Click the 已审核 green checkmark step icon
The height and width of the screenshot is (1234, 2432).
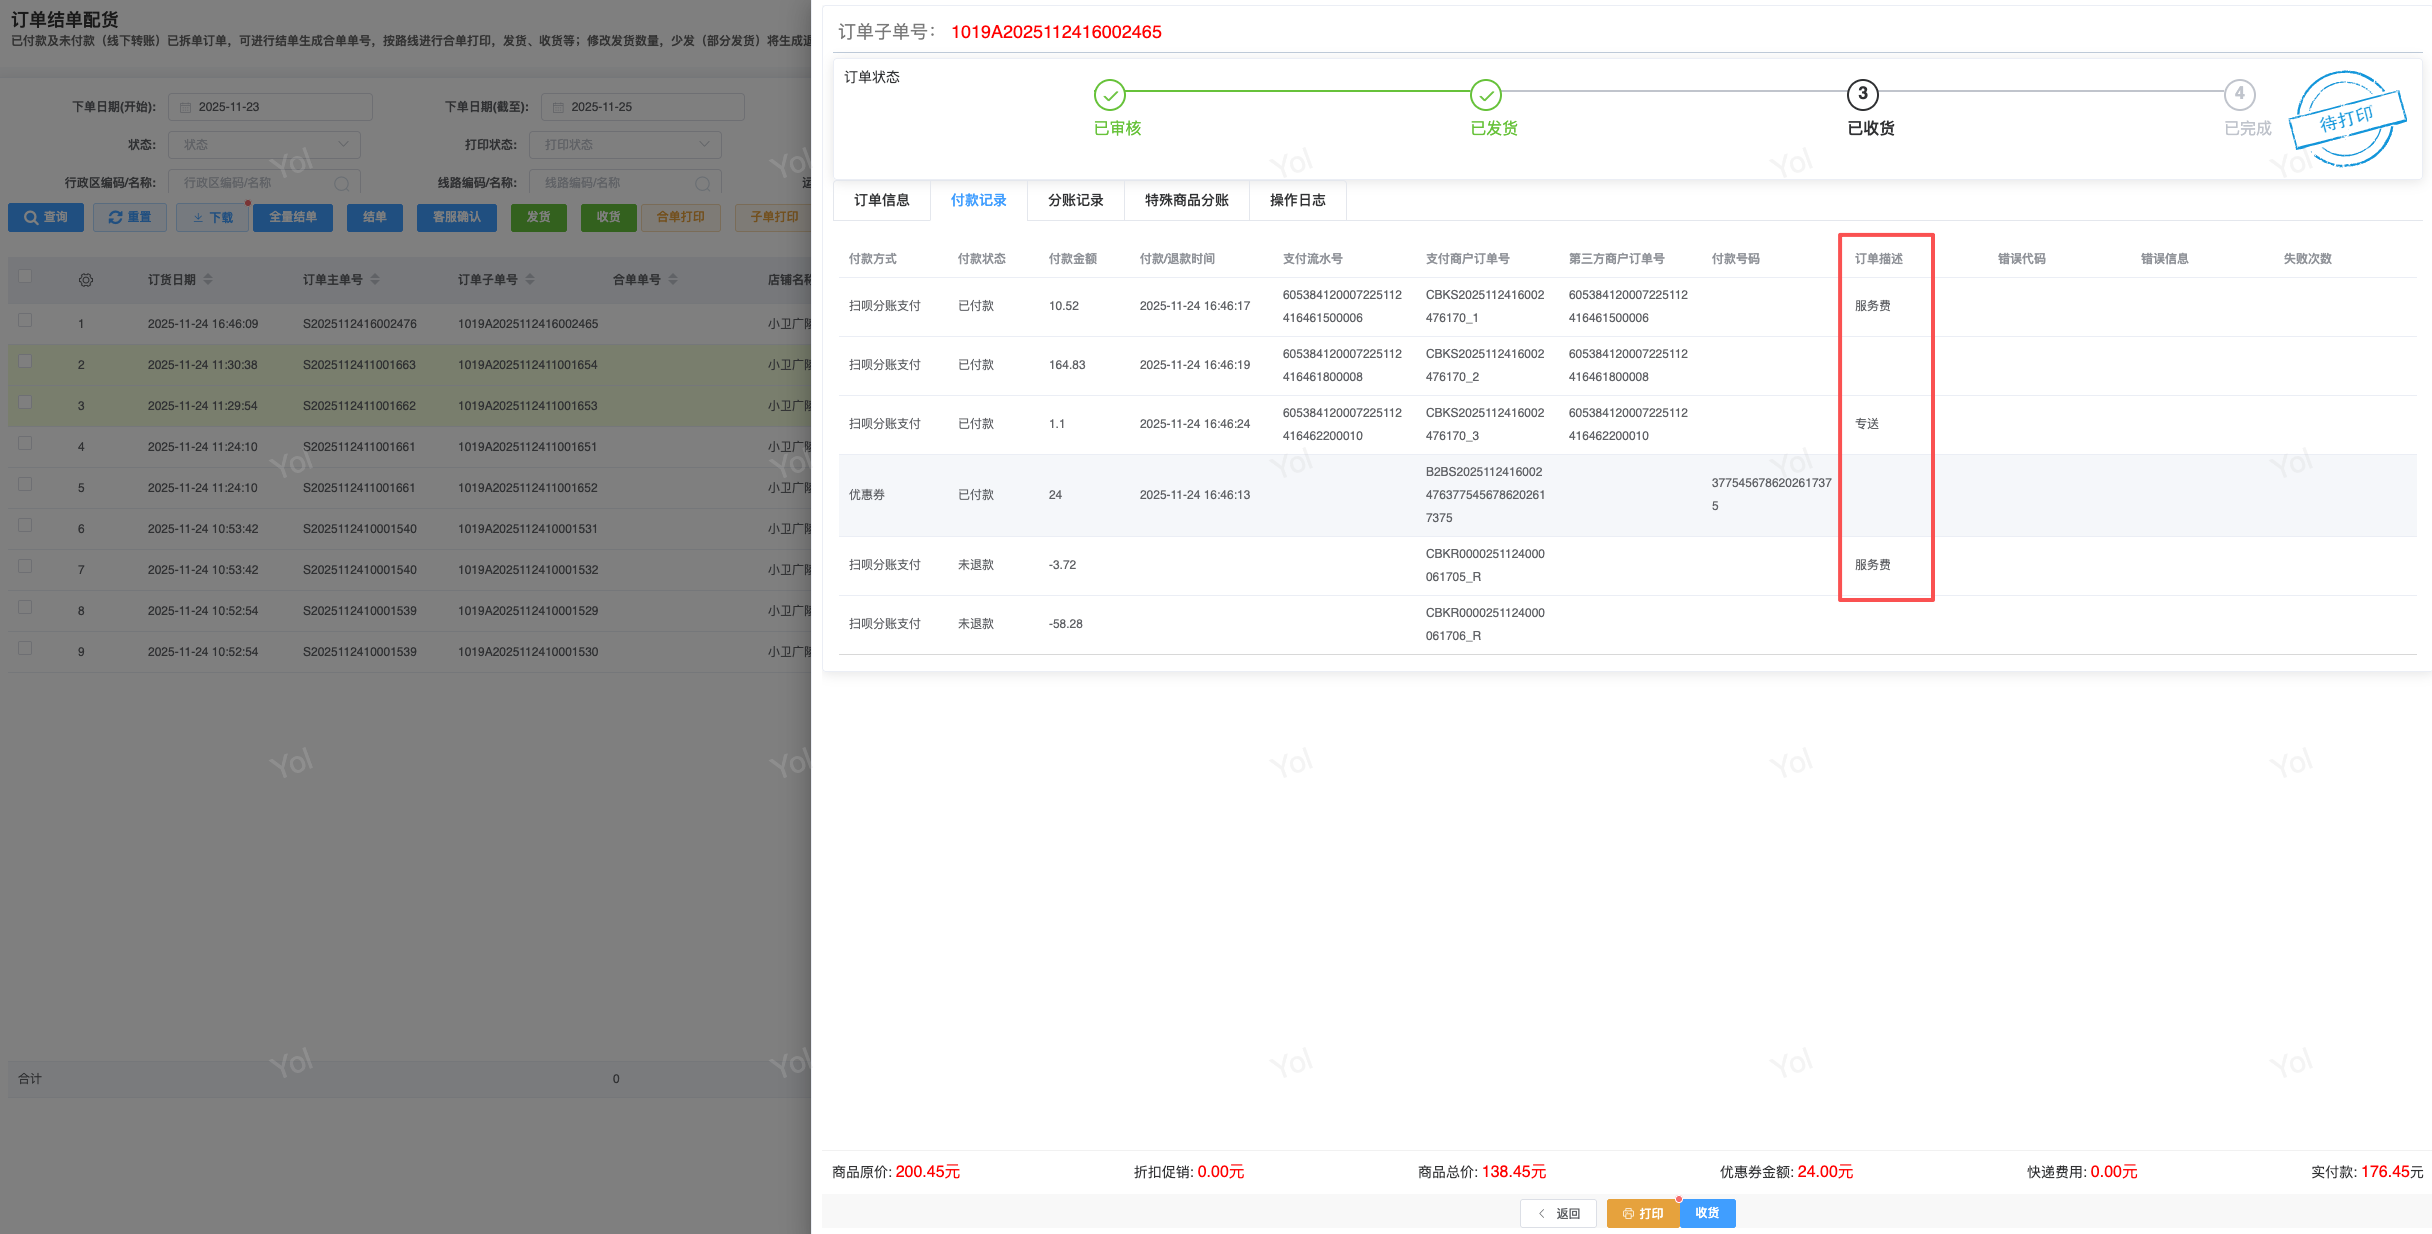click(1109, 95)
